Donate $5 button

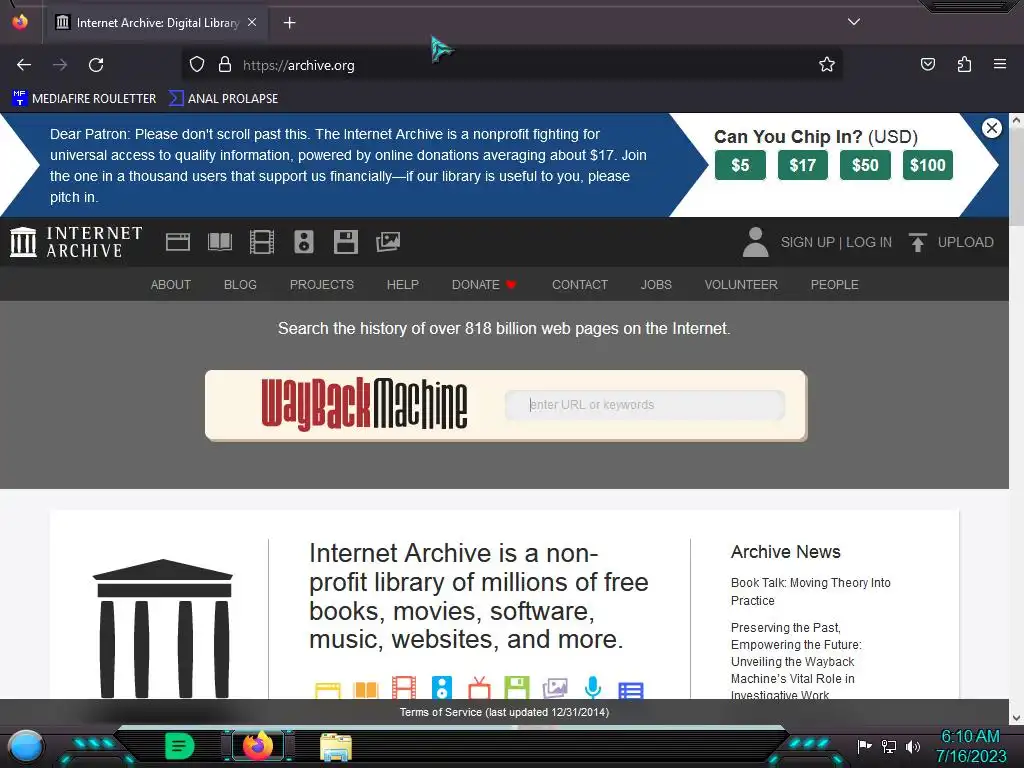[740, 165]
